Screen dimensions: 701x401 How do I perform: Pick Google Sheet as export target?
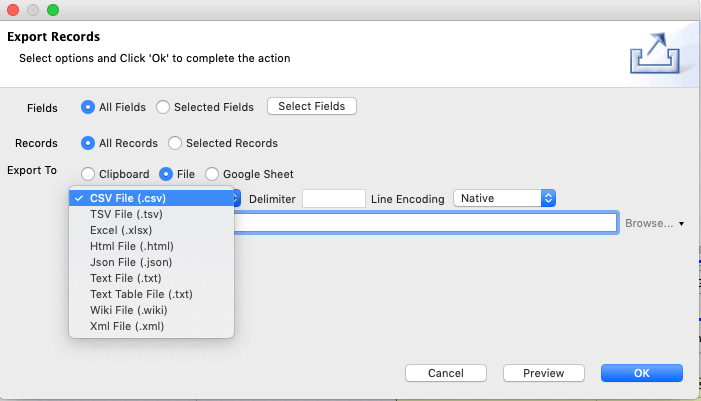click(212, 174)
